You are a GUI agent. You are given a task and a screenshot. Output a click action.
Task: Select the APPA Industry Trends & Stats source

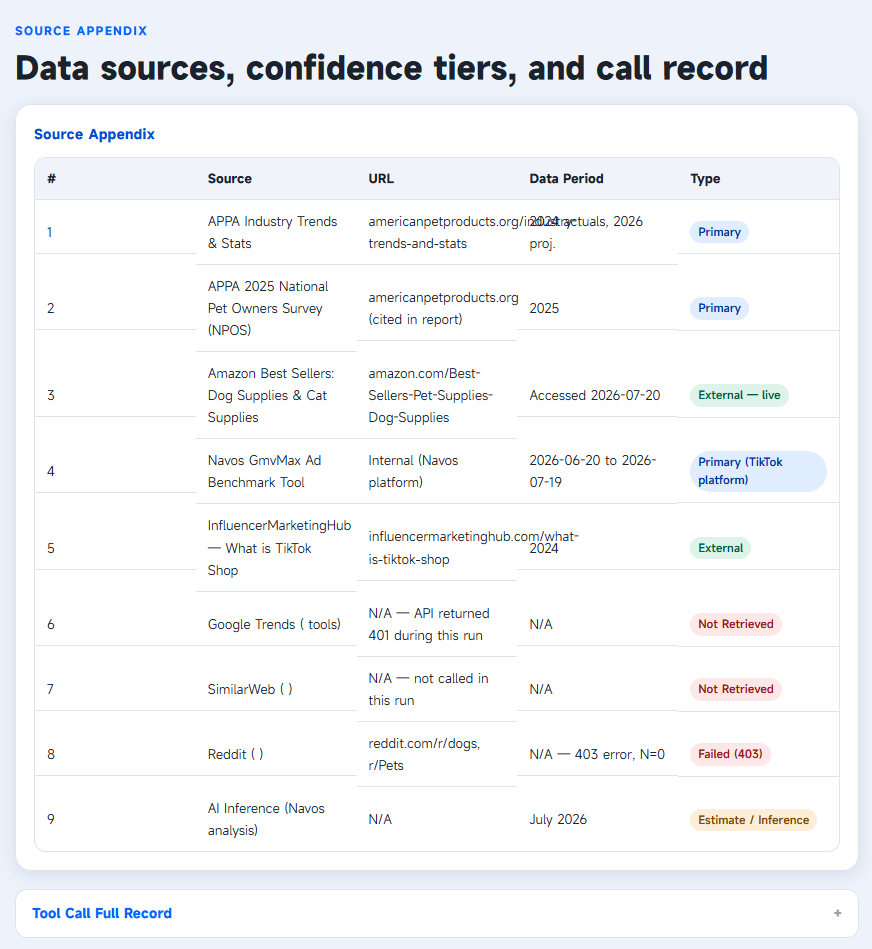coord(272,232)
